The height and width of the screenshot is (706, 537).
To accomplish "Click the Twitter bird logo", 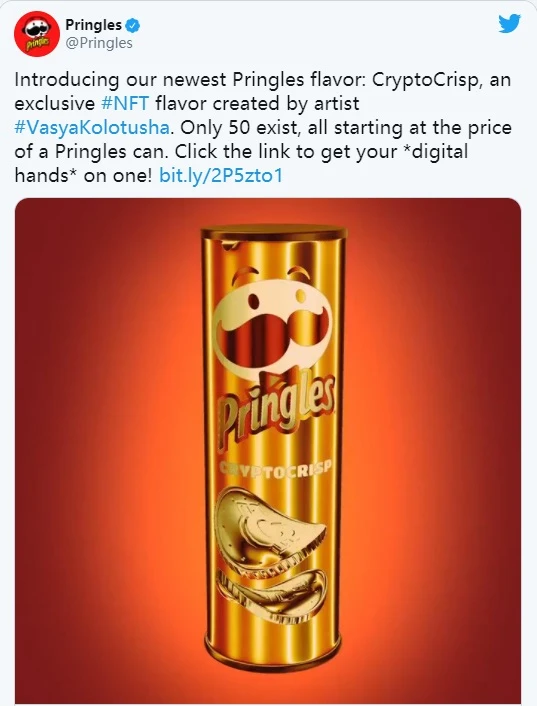I will coord(509,24).
